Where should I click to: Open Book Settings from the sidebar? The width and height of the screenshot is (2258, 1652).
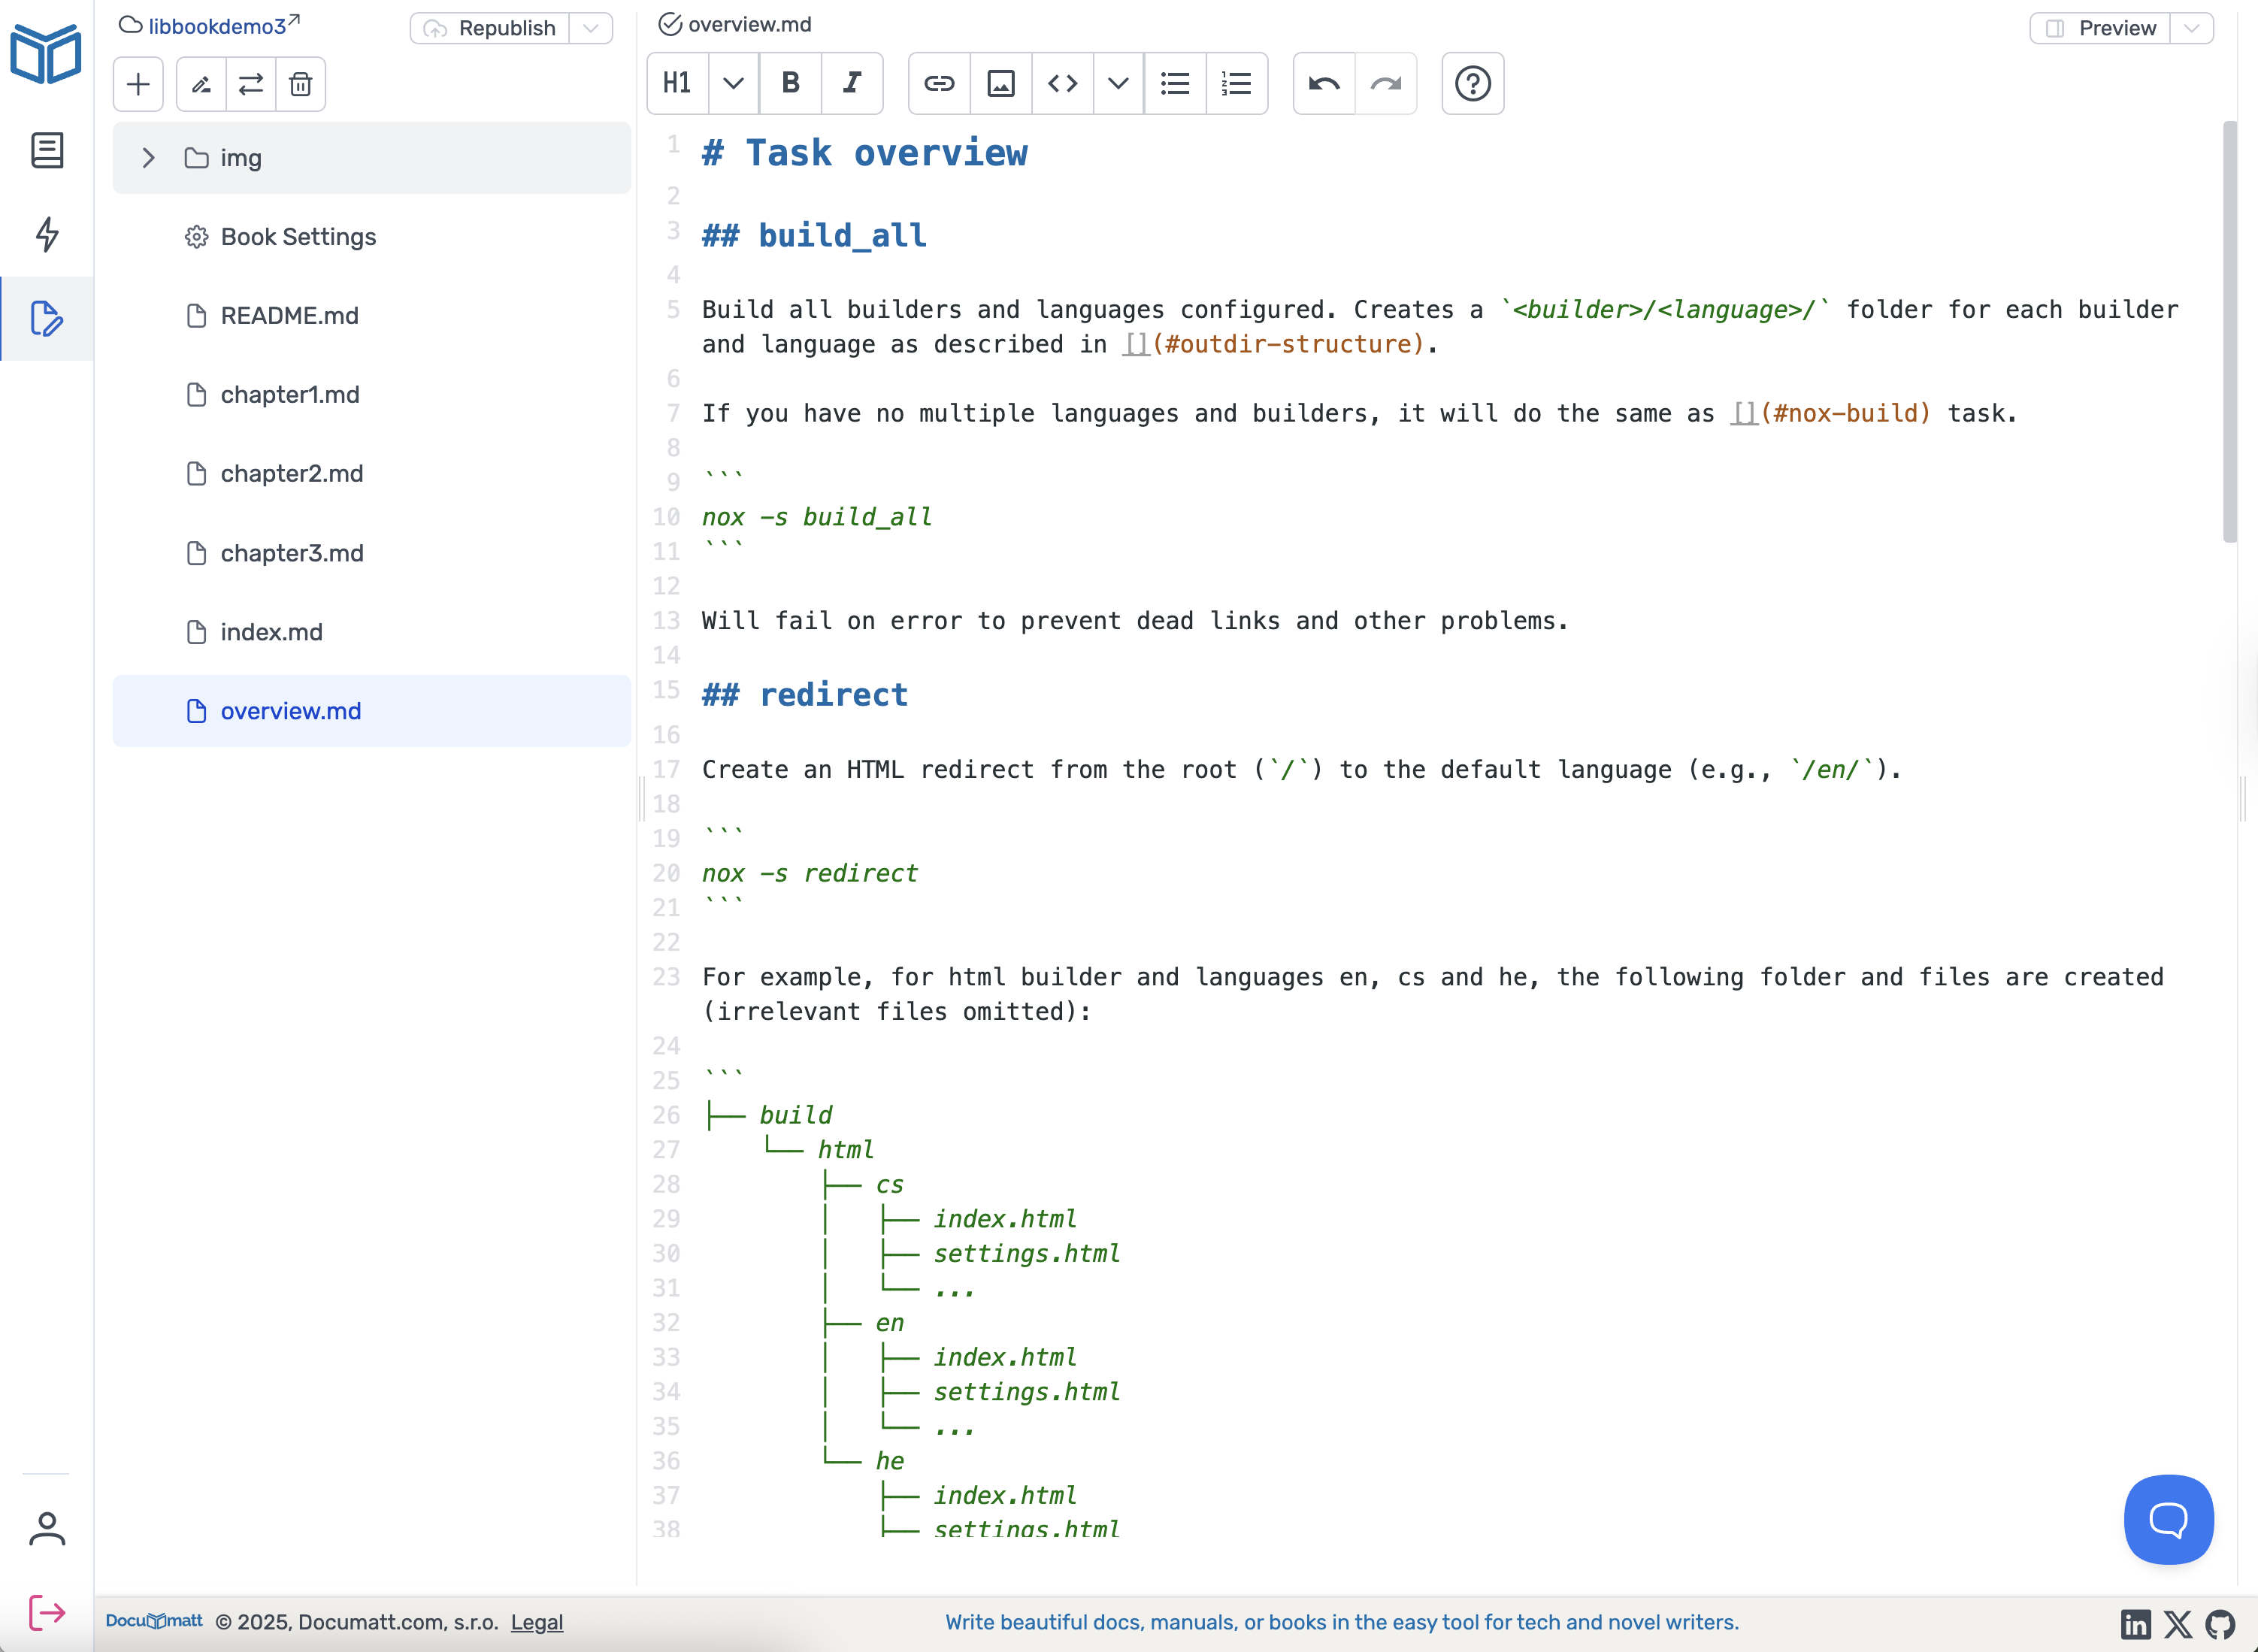pos(297,236)
